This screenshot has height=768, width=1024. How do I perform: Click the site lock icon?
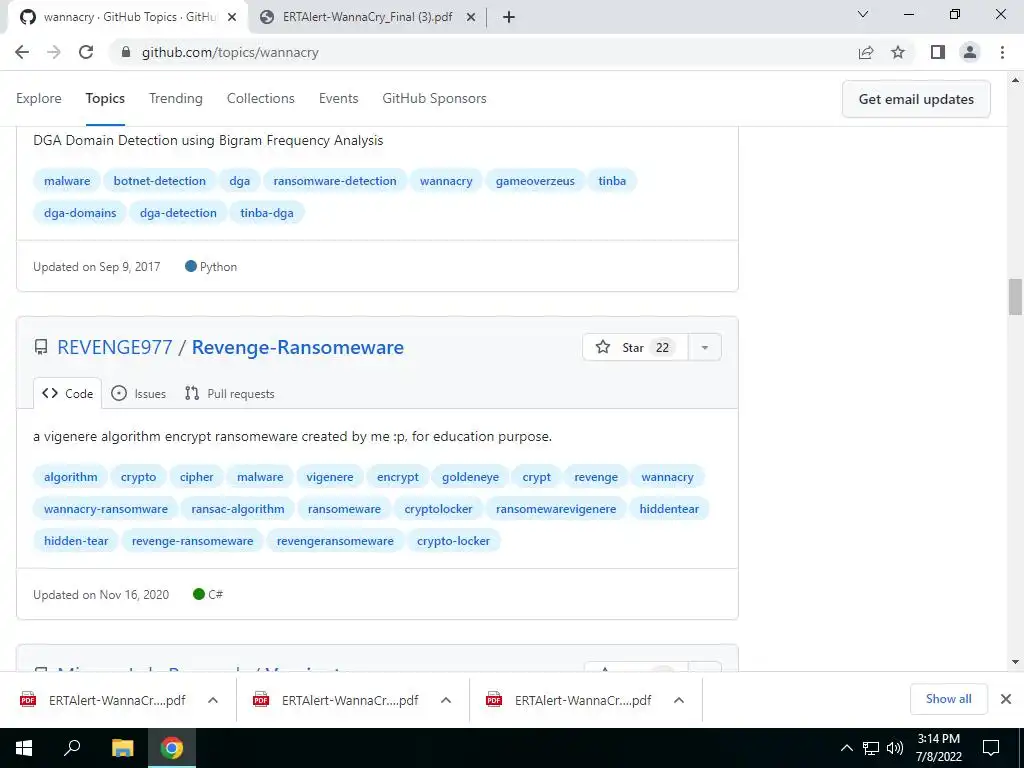point(126,52)
